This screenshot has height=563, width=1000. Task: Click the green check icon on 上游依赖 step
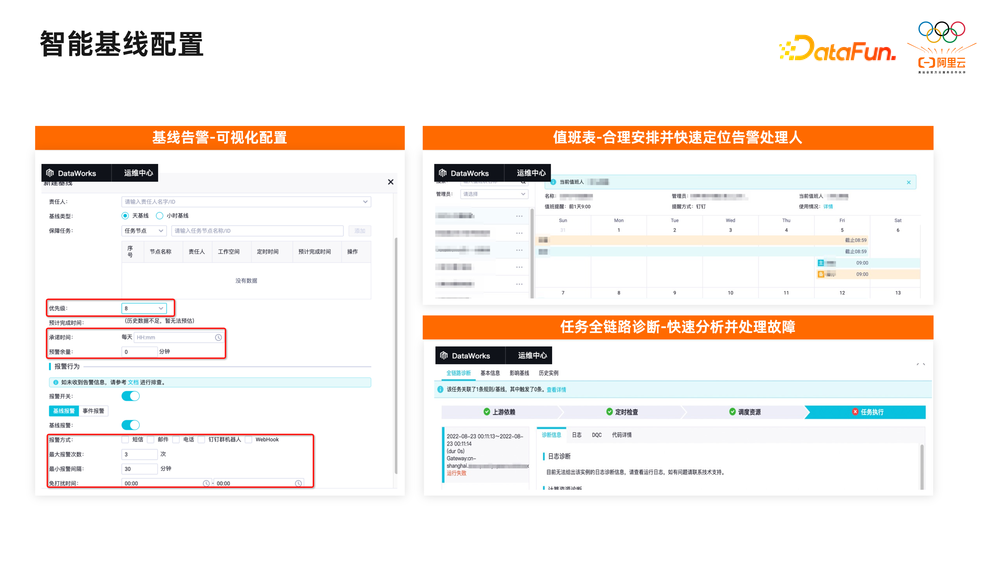coord(487,412)
